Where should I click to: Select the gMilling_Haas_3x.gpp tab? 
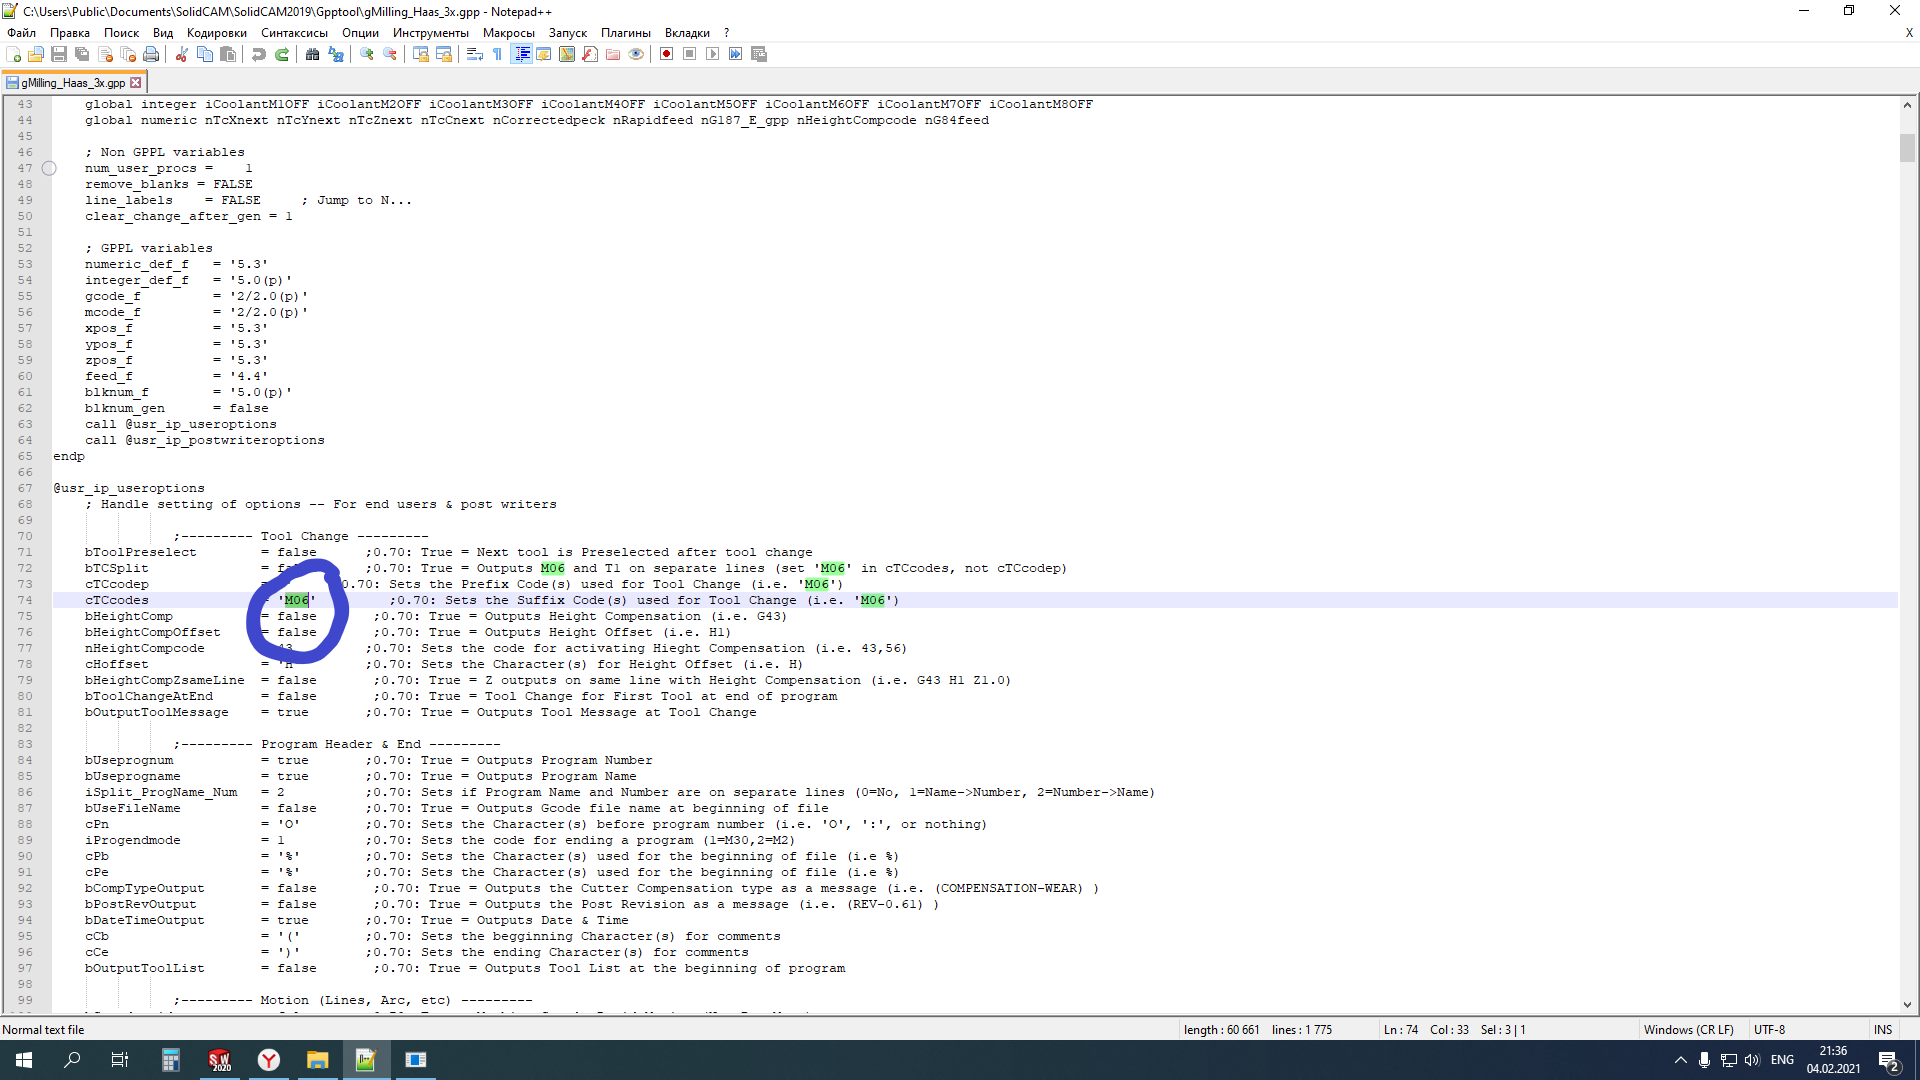(x=72, y=83)
